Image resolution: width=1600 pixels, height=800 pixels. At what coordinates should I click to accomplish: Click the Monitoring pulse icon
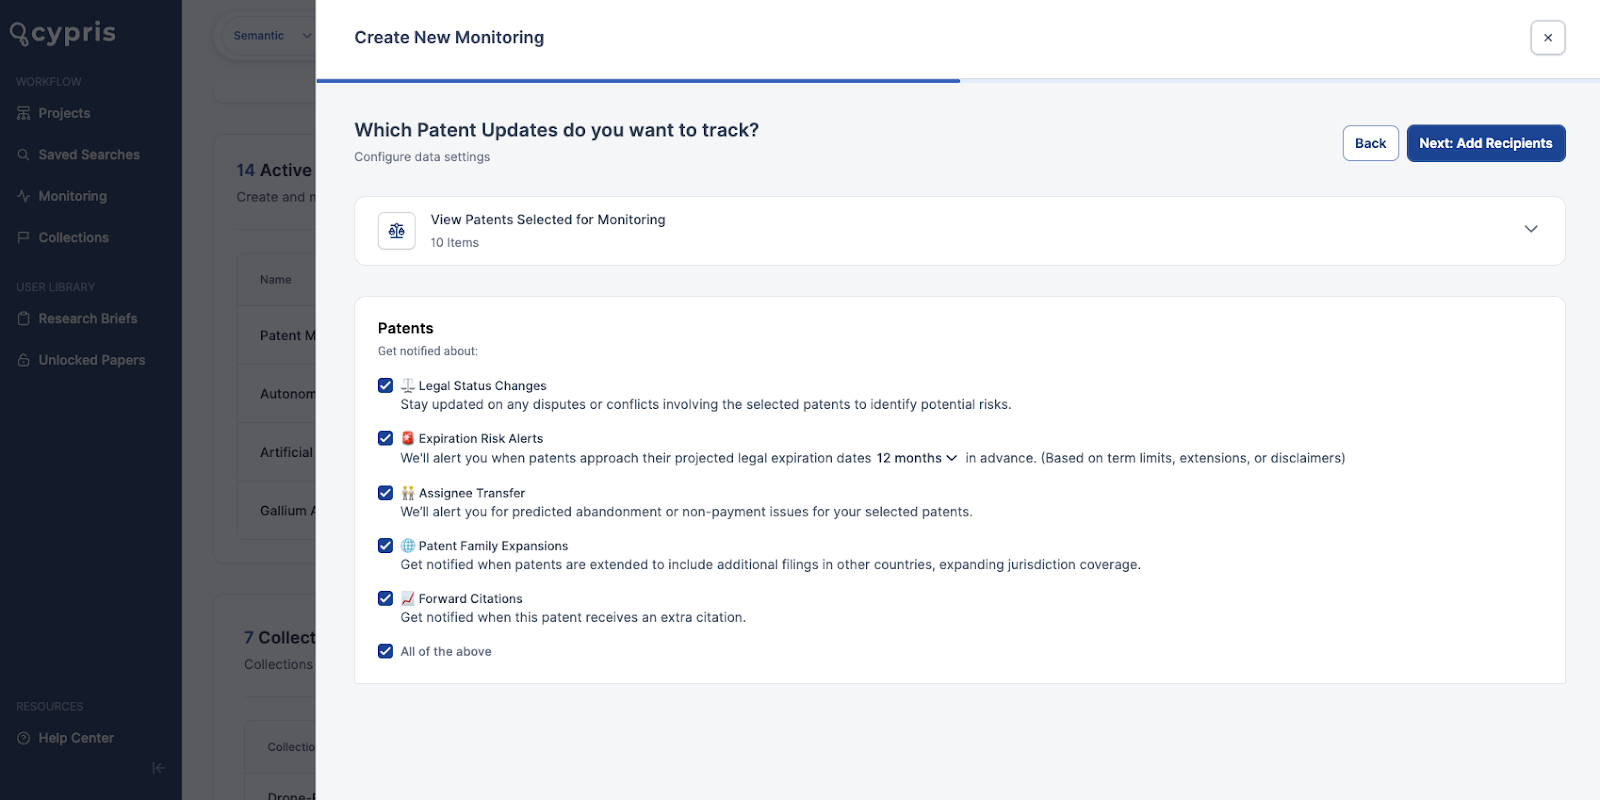[x=24, y=196]
